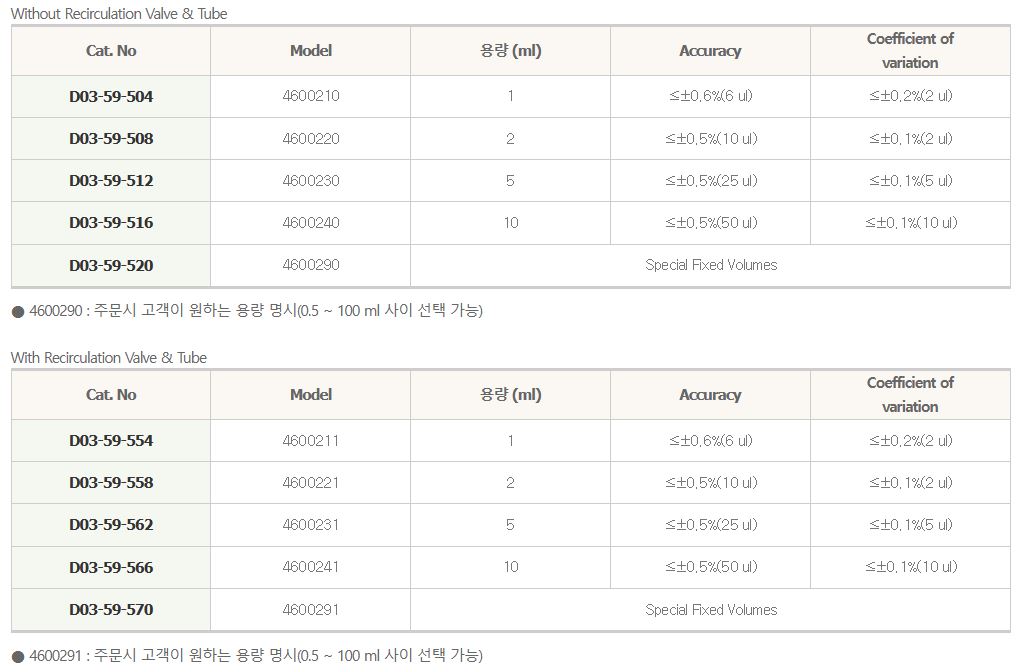Click catalog number D03-59-566
This screenshot has height=672, width=1019.
111,567
